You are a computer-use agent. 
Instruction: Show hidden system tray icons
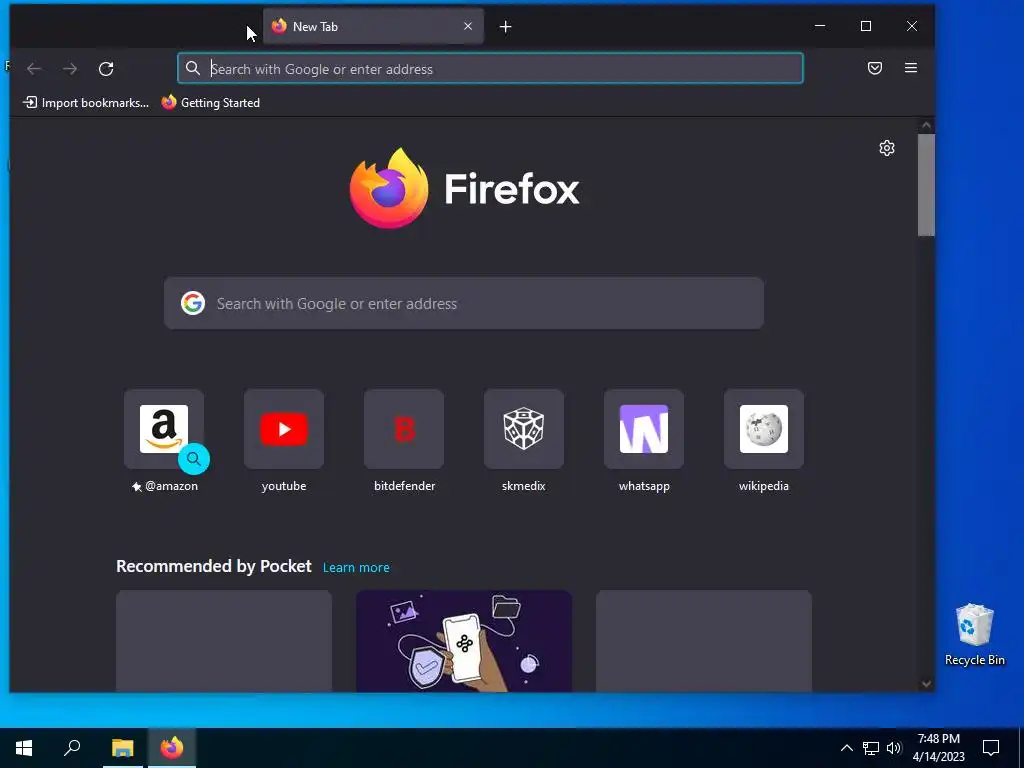(x=846, y=748)
